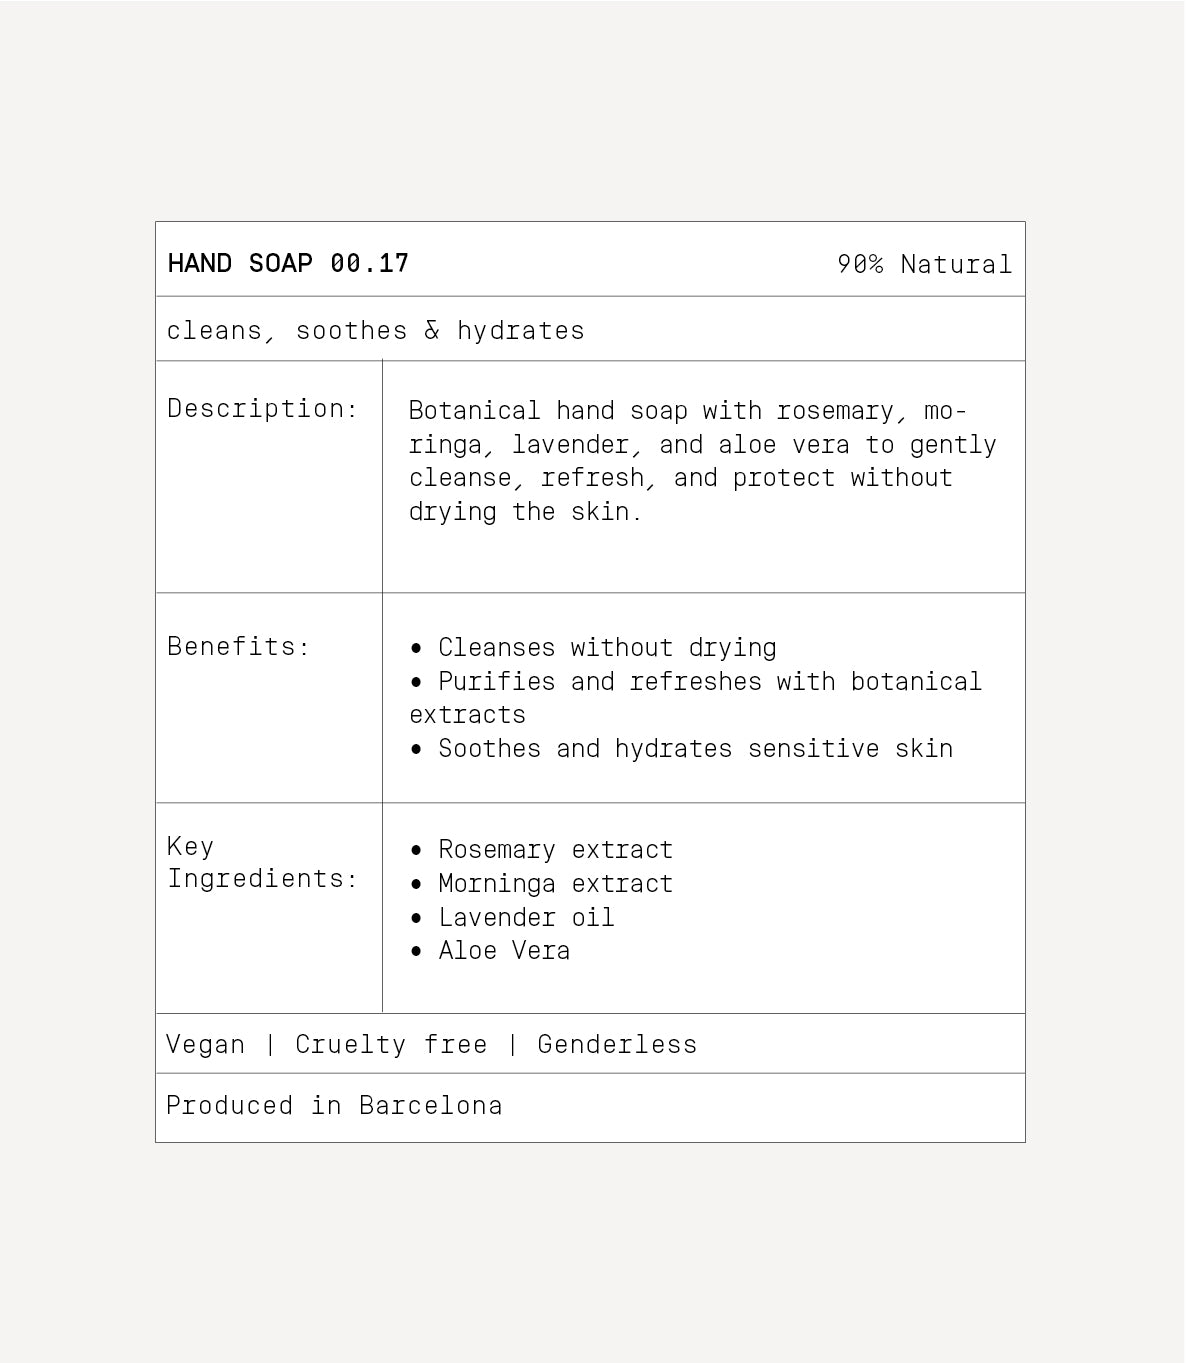Screen dimensions: 1188x1363
Task: Select the "Cleanses without drying" bullet
Action: point(606,648)
